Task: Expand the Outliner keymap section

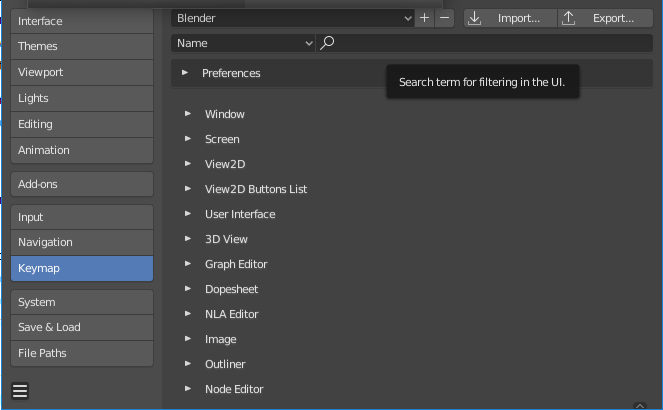Action: pyautogui.click(x=188, y=364)
